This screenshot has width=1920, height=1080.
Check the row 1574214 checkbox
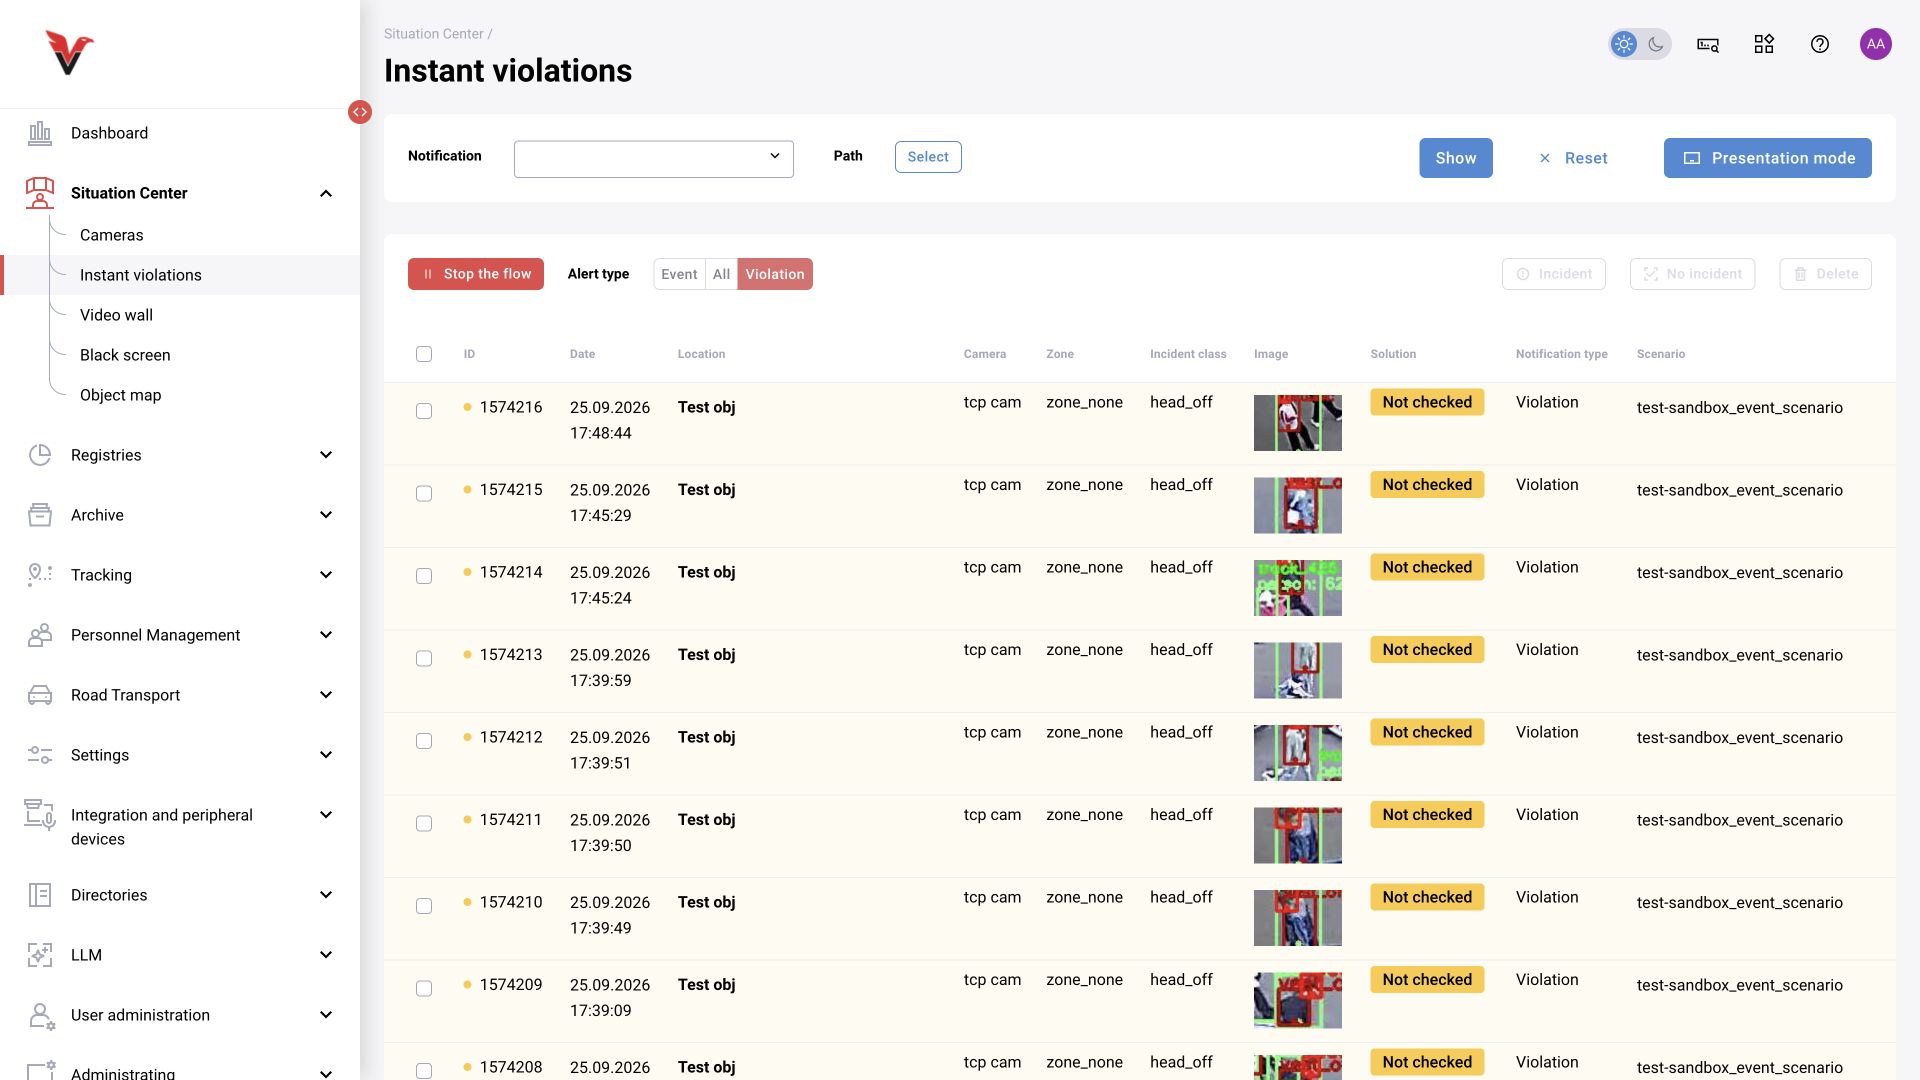(x=424, y=576)
